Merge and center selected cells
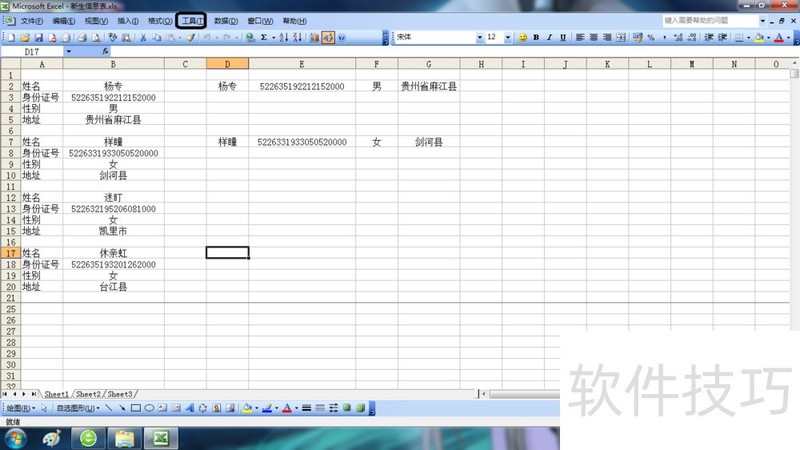Image resolution: width=800 pixels, height=450 pixels. (x=620, y=37)
